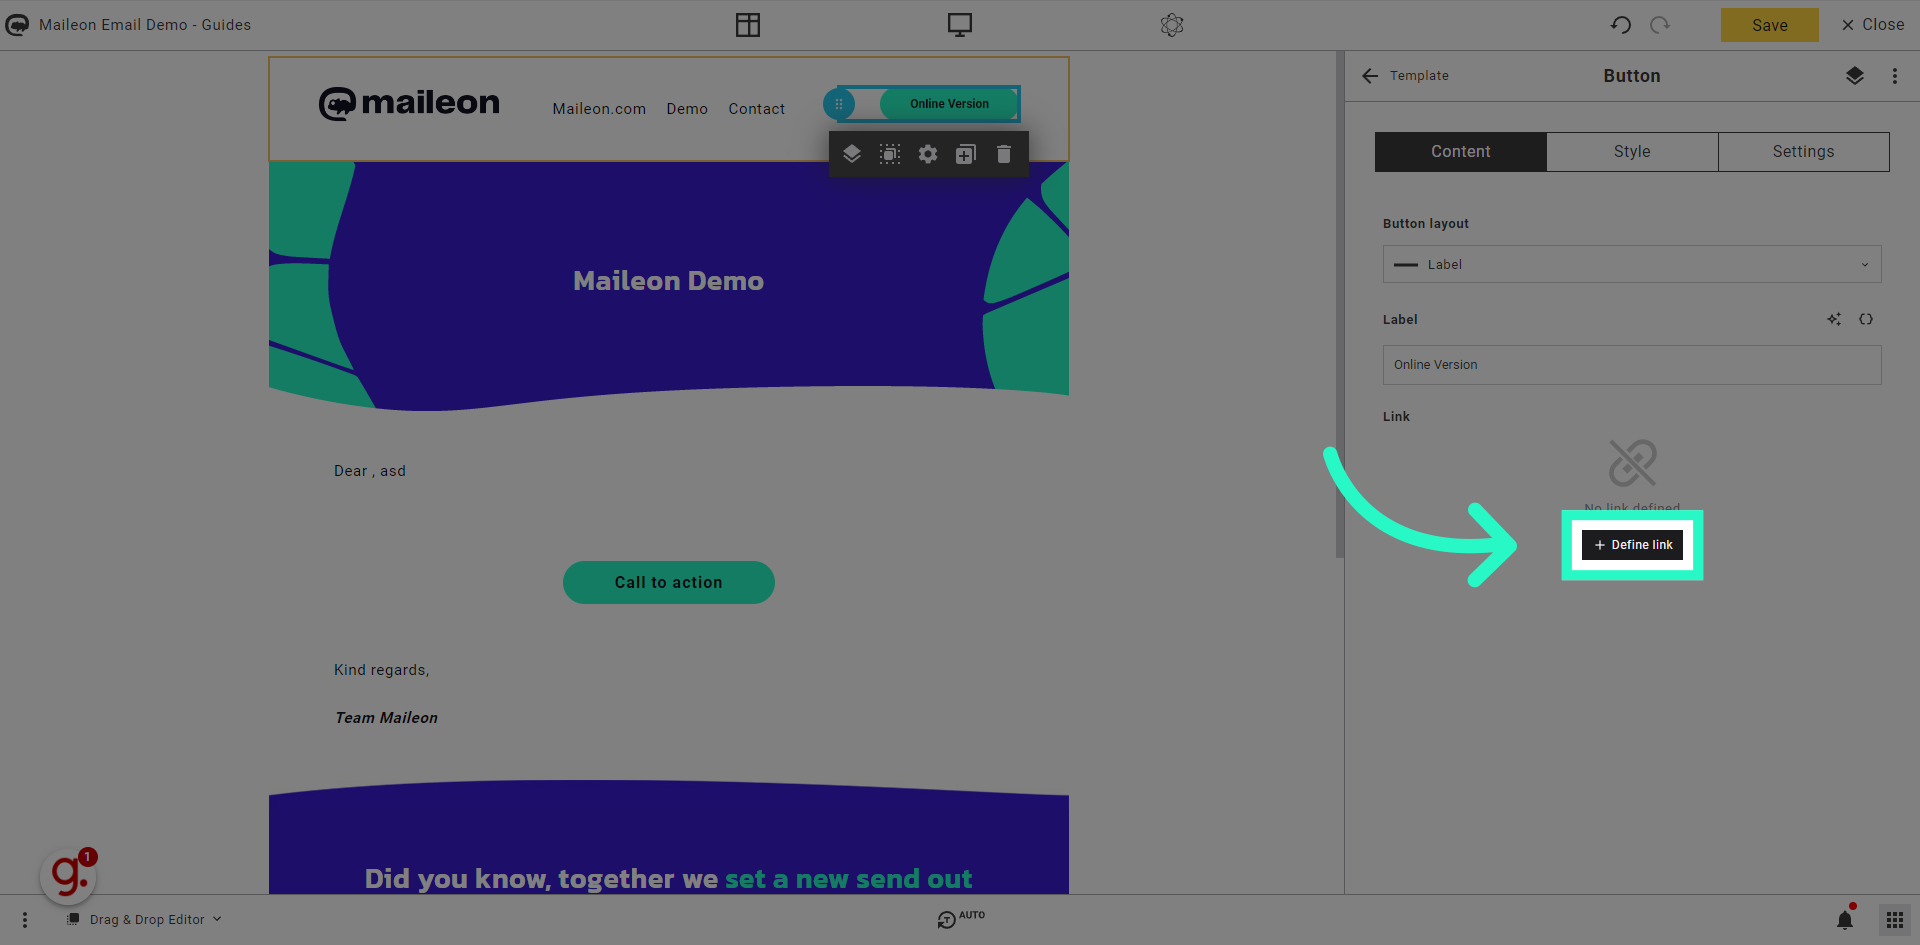Select the Online Version button in email
The height and width of the screenshot is (945, 1920).
tap(949, 104)
